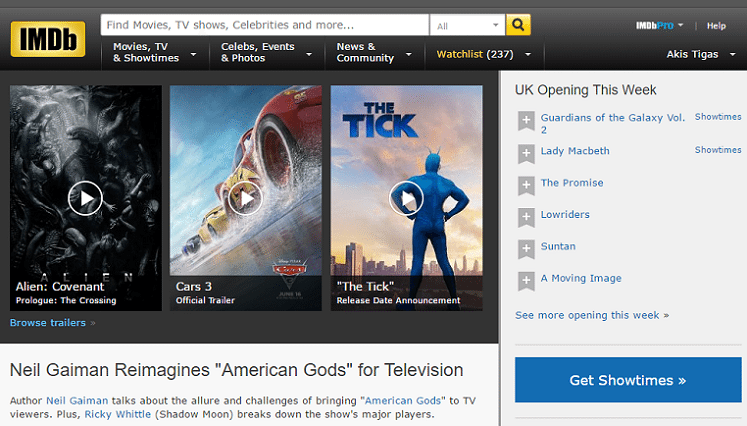
Task: Click the search input field
Action: pyautogui.click(x=265, y=25)
